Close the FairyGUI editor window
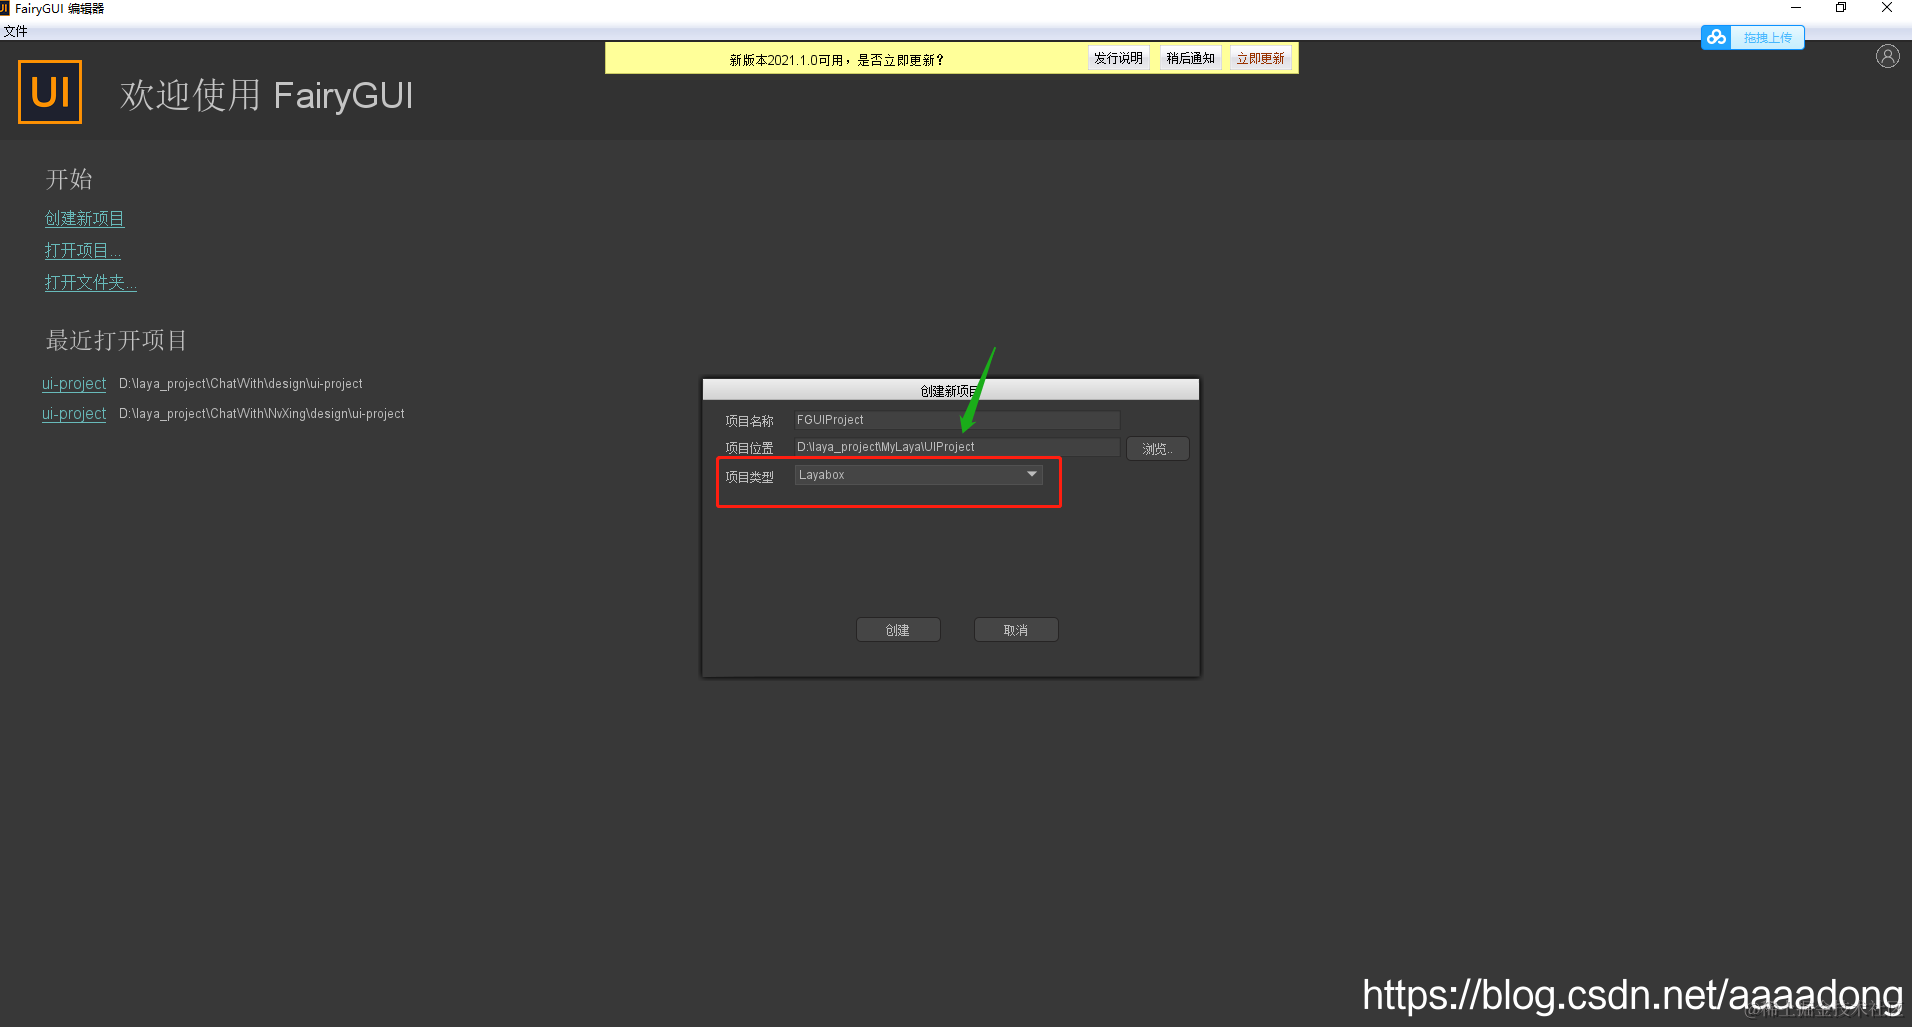1912x1027 pixels. 1887,8
